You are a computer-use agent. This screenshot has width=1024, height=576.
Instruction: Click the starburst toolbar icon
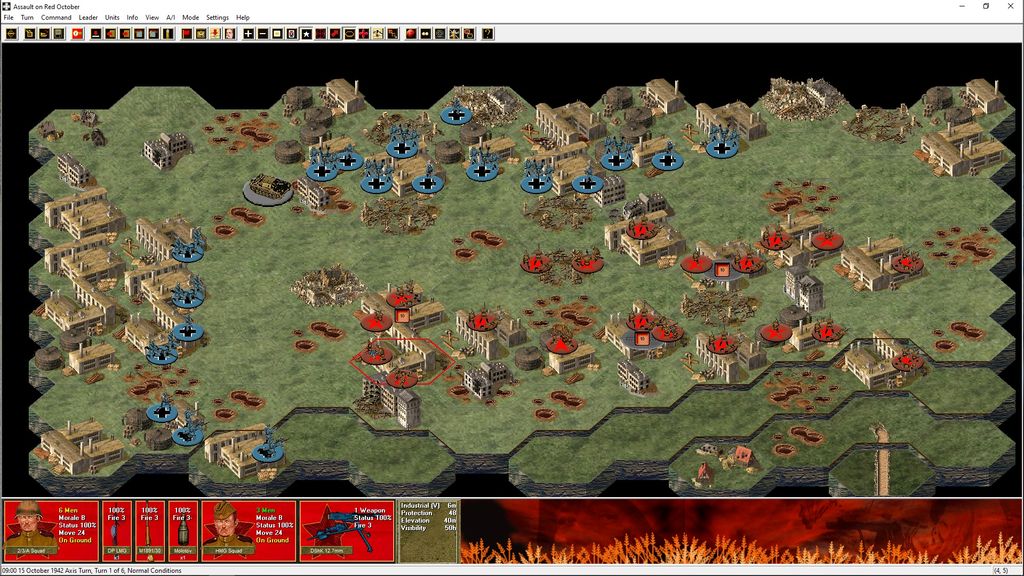[454, 33]
